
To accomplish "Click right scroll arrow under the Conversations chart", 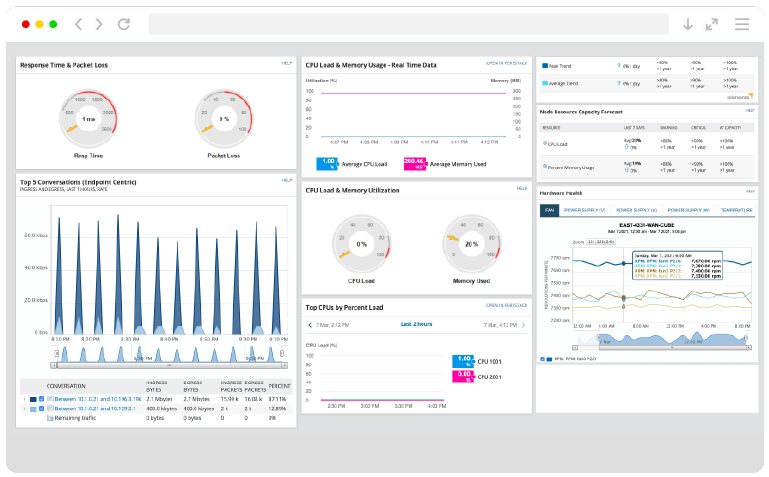I will [x=284, y=365].
